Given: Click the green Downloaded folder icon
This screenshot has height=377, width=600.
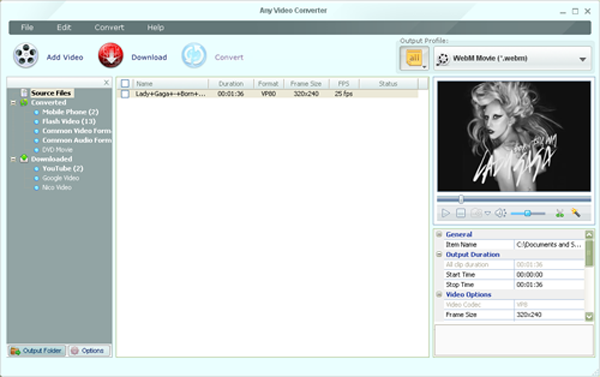Looking at the screenshot, I should tap(24, 158).
